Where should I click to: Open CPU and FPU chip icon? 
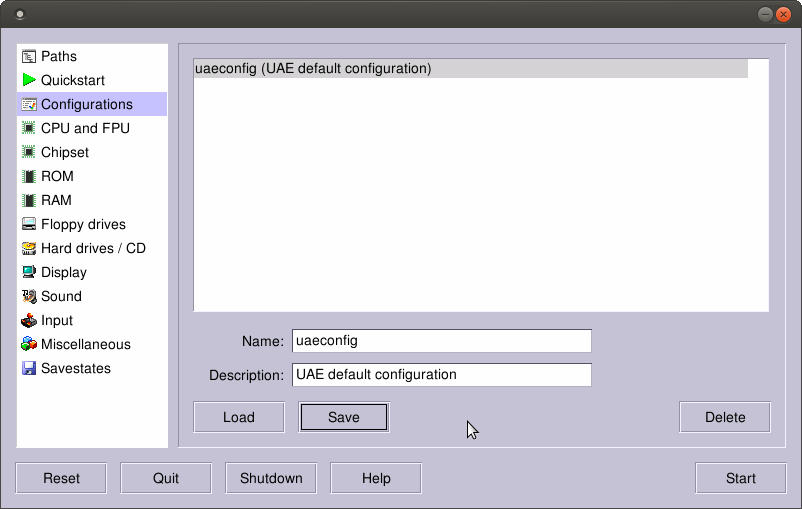tap(29, 129)
